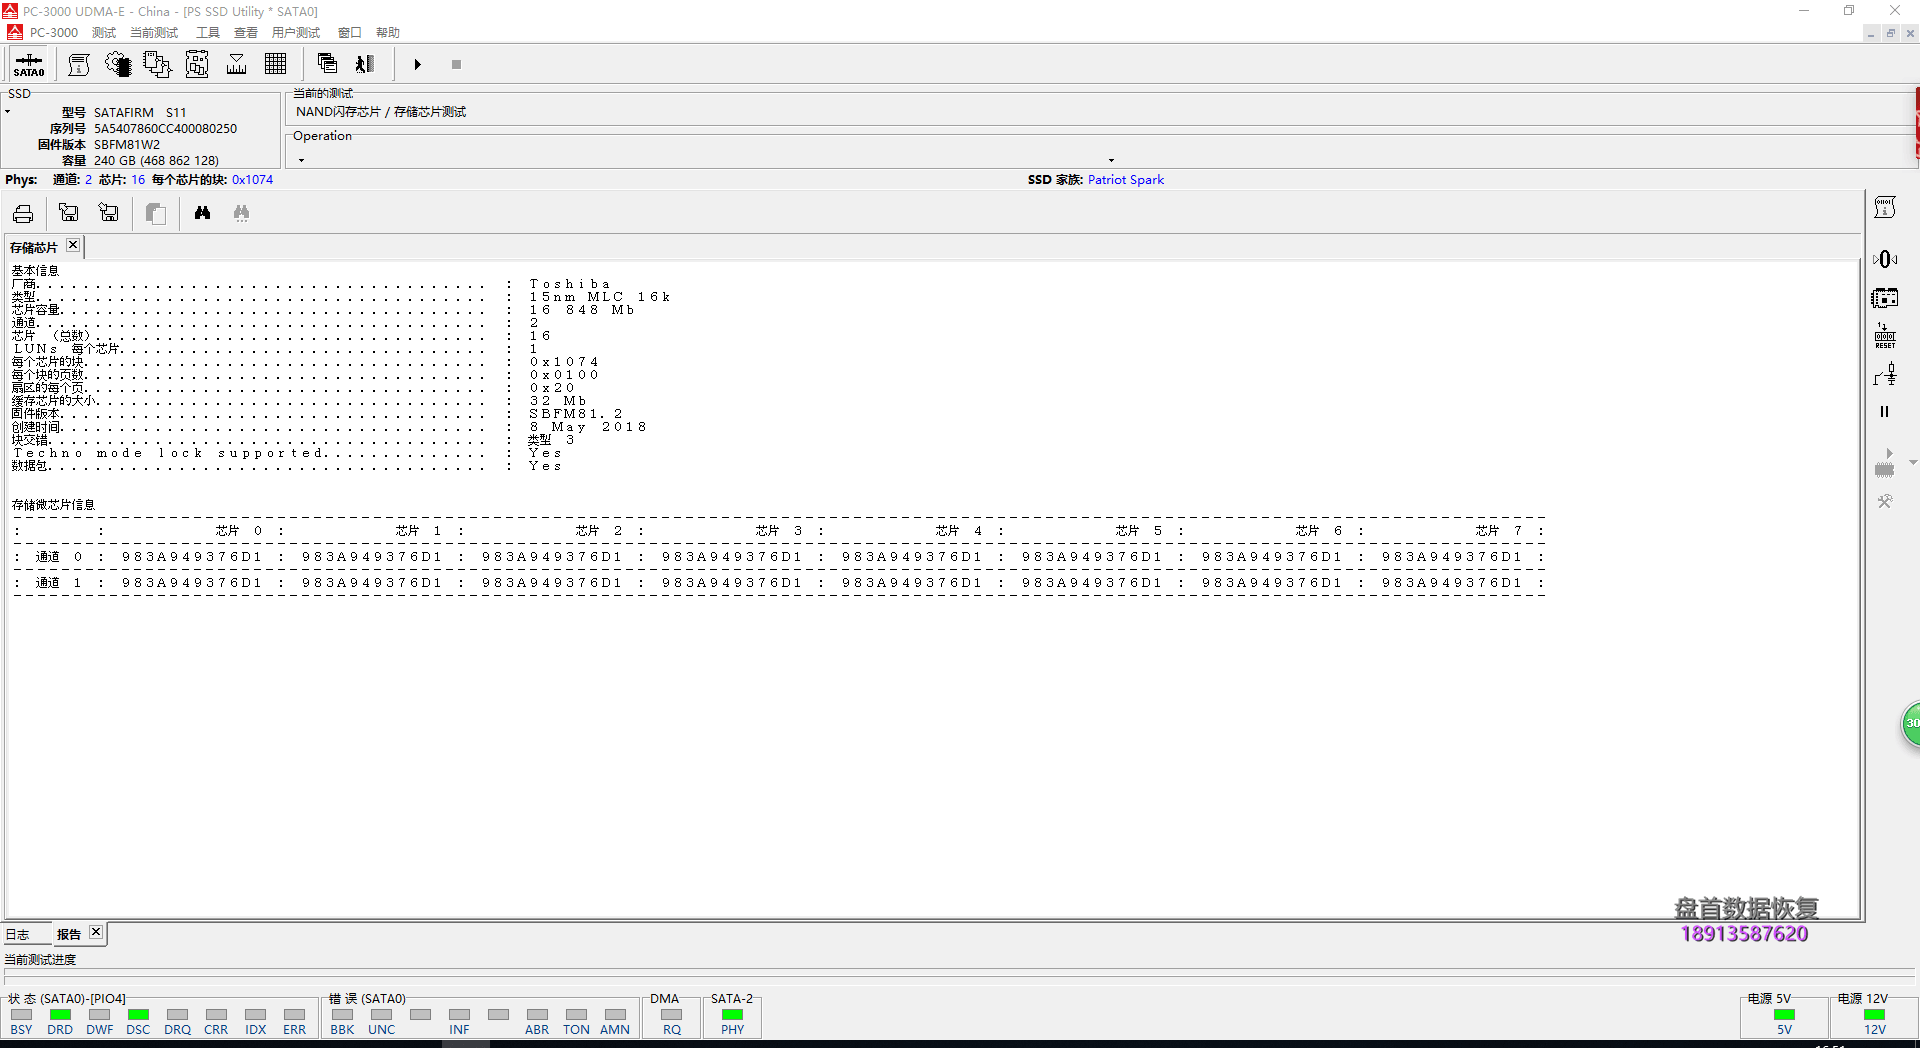The width and height of the screenshot is (1920, 1048).
Task: Click the SATA0 port selector button
Action: click(x=29, y=65)
